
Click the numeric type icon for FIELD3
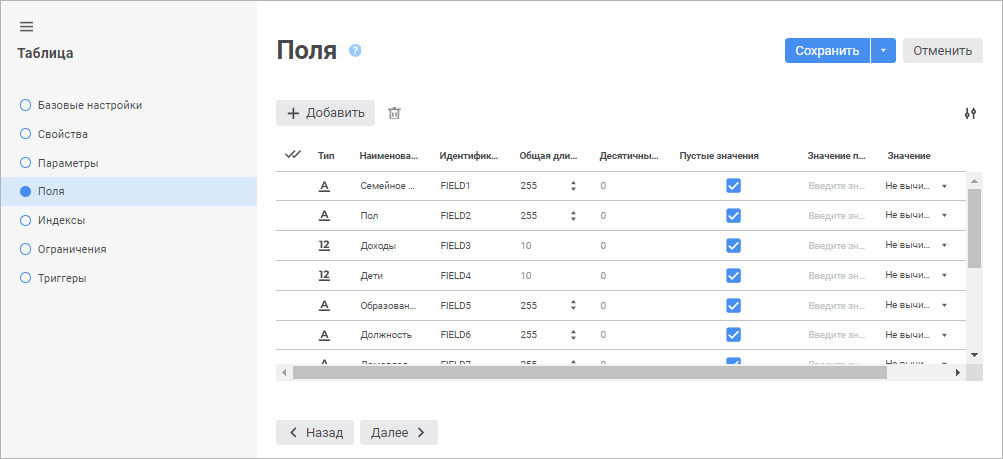pyautogui.click(x=324, y=245)
